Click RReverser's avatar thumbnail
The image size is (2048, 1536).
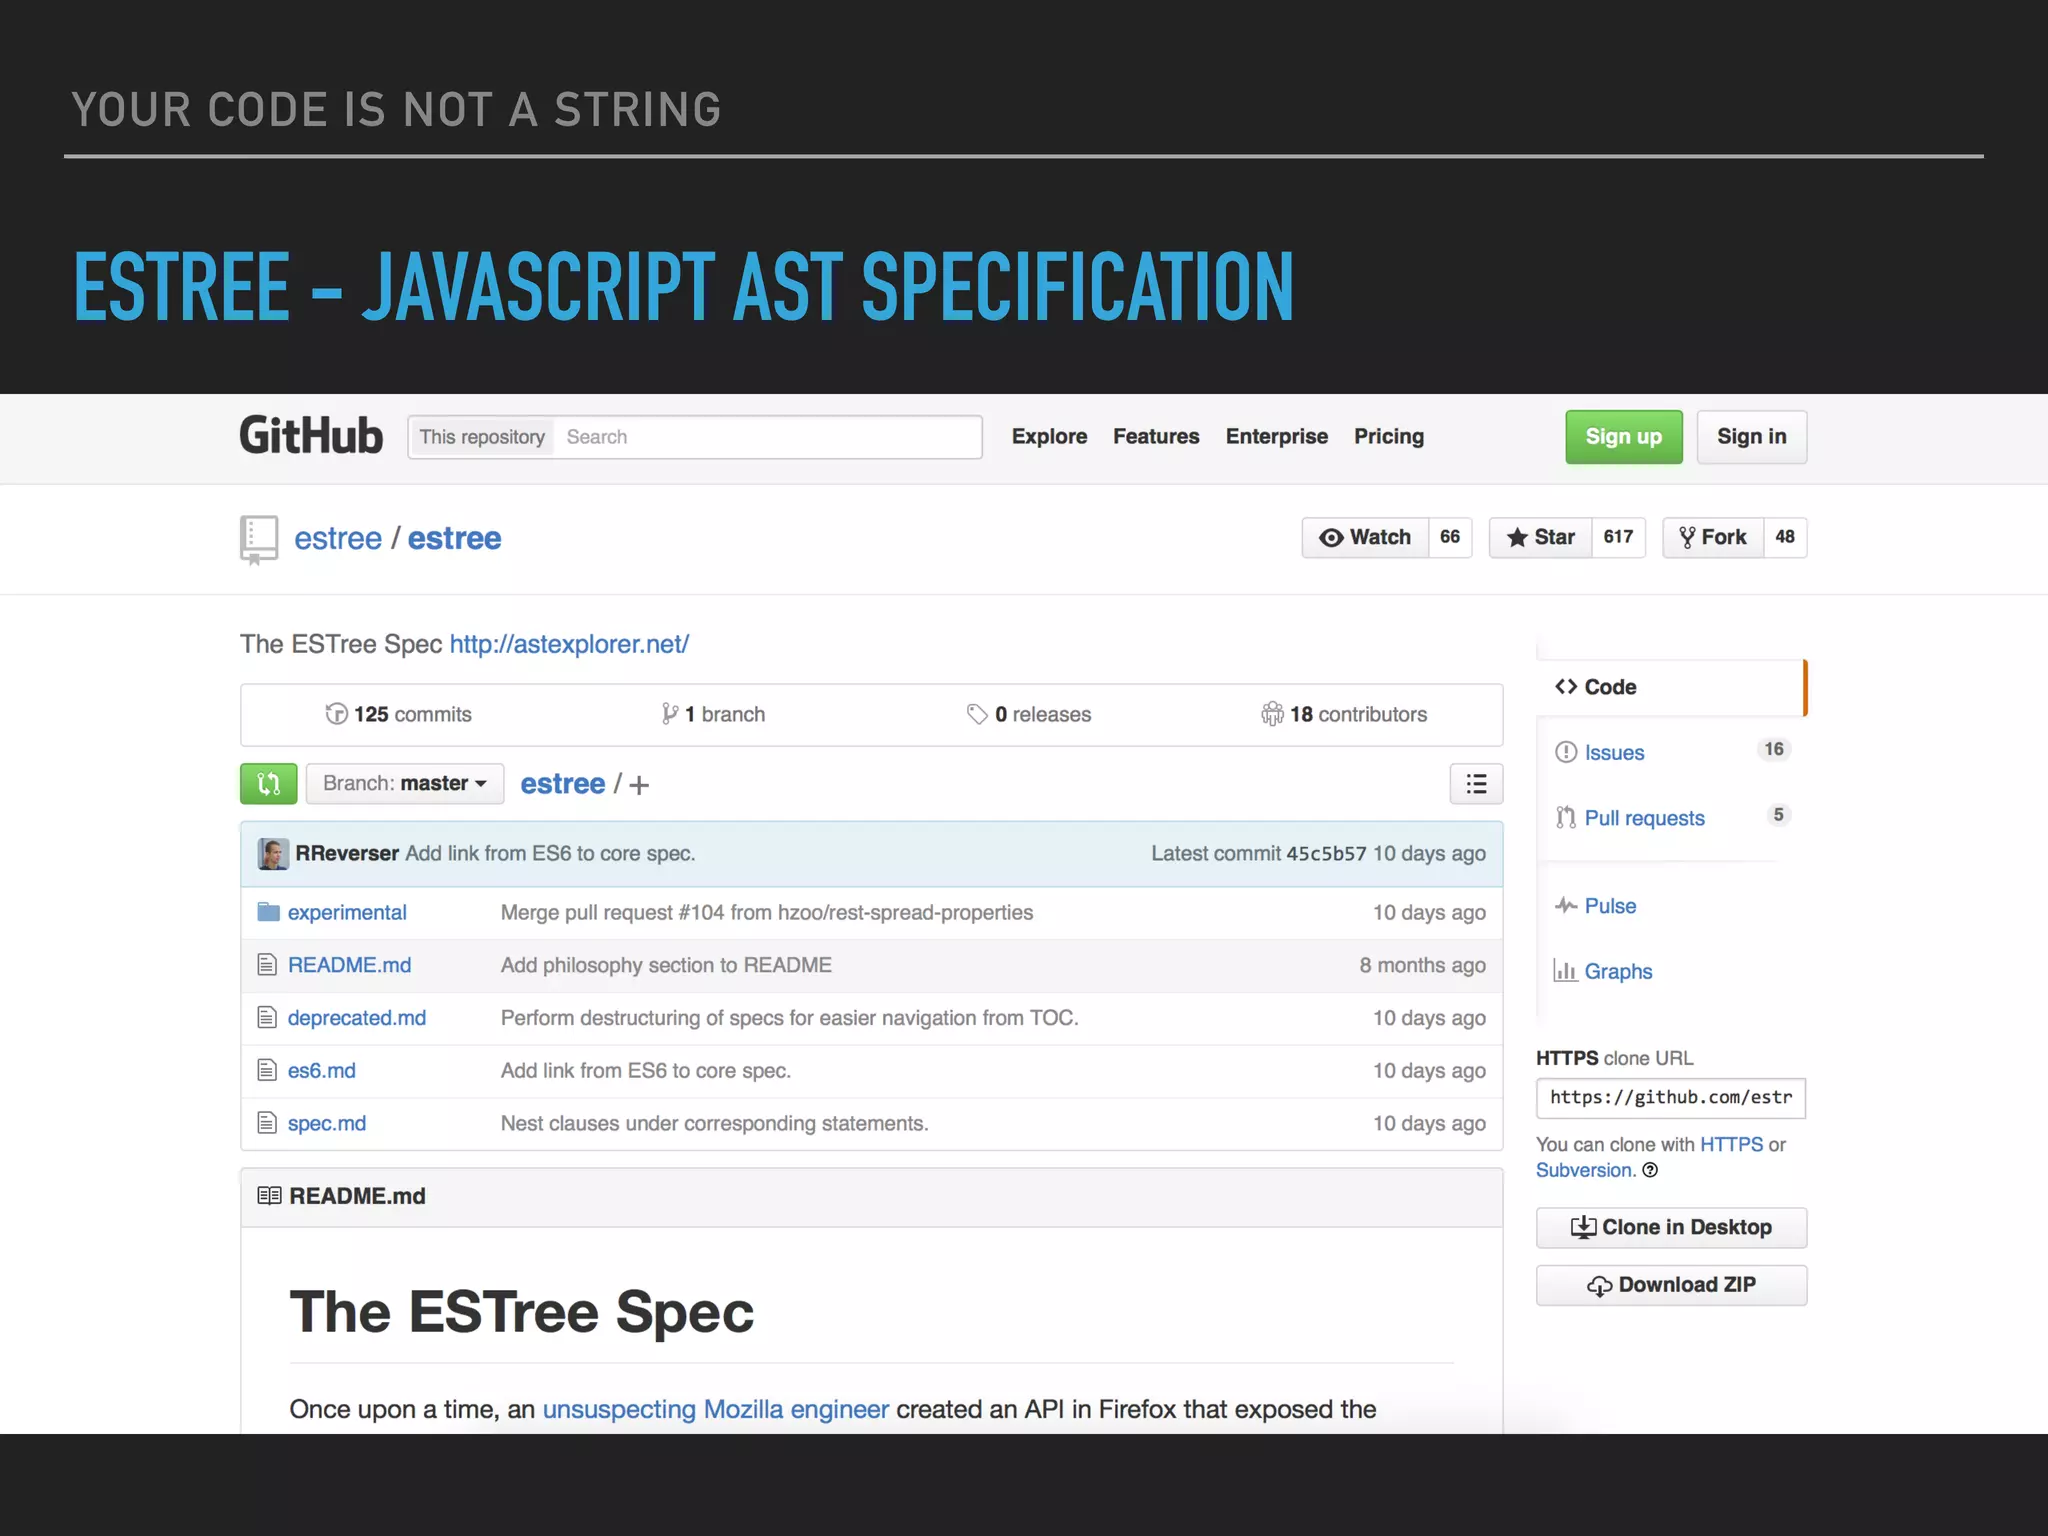272,854
